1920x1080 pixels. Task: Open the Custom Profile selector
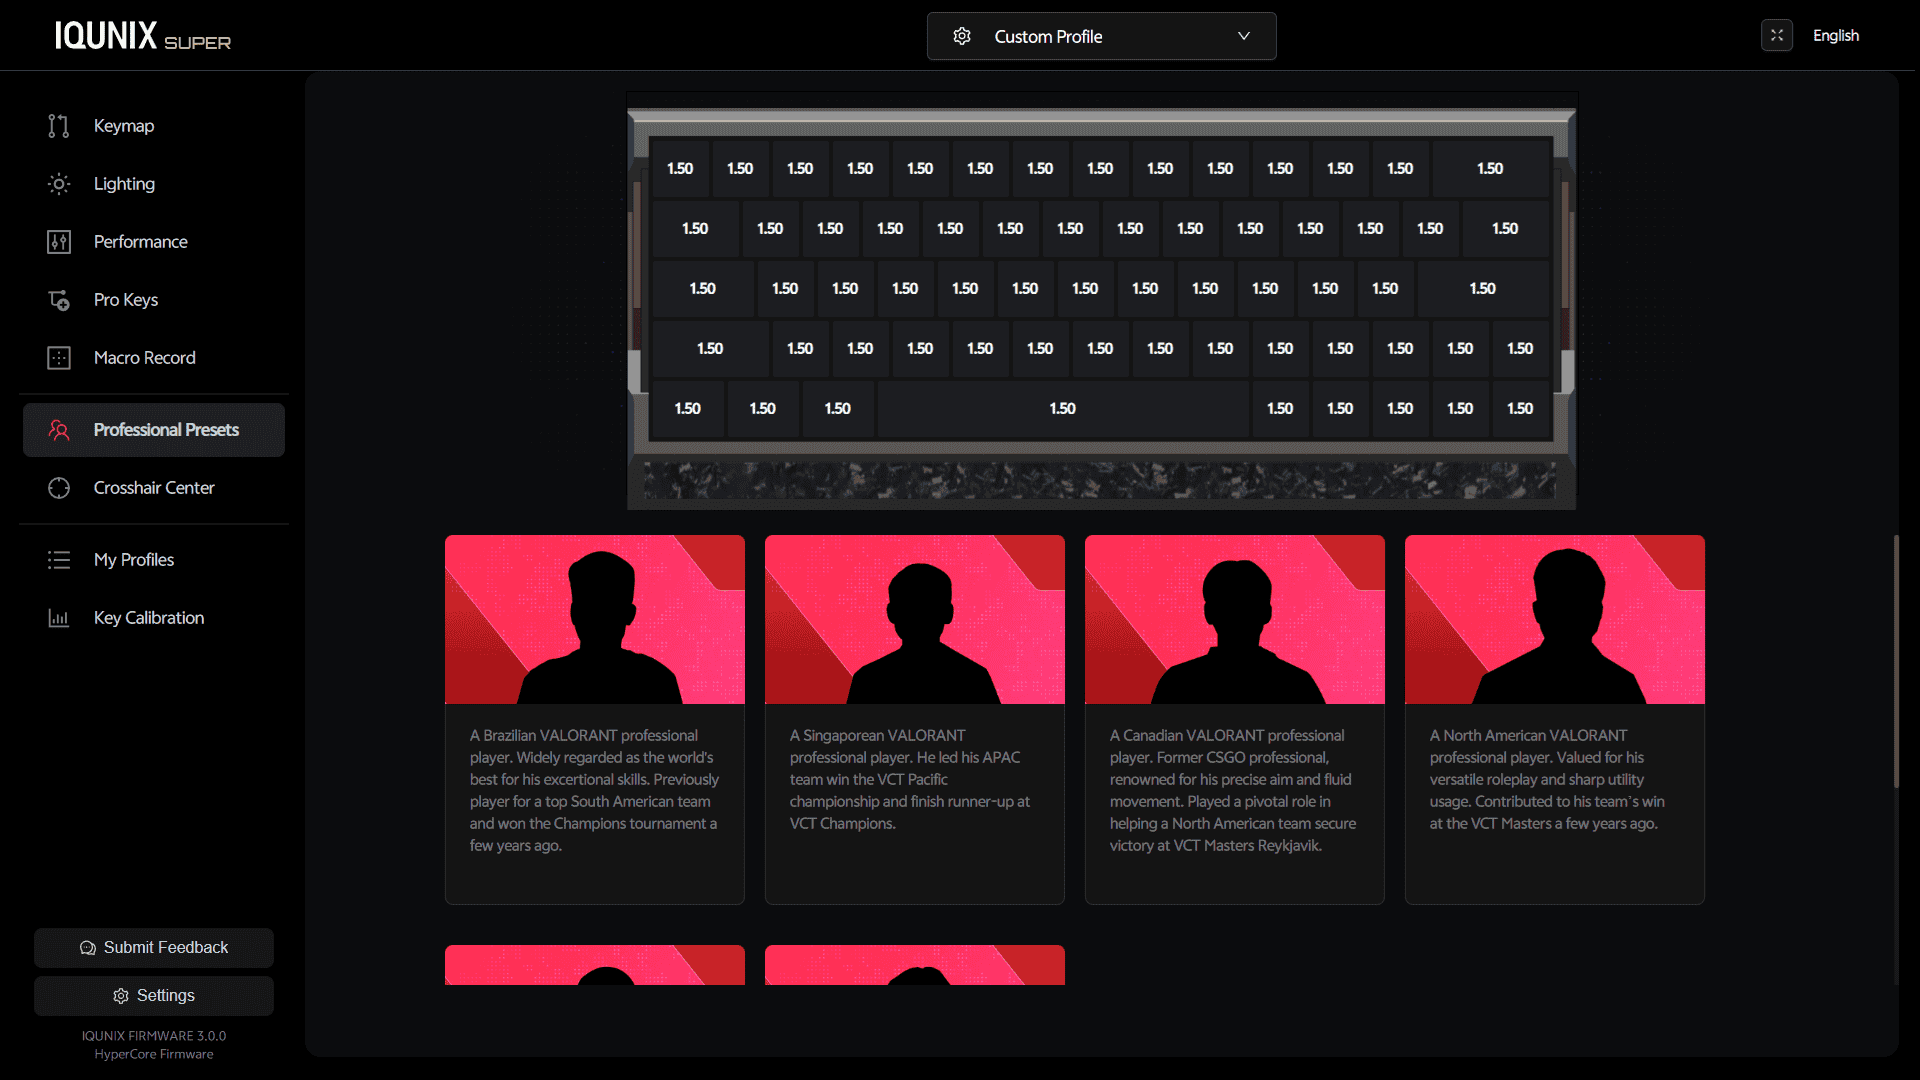coord(1101,36)
